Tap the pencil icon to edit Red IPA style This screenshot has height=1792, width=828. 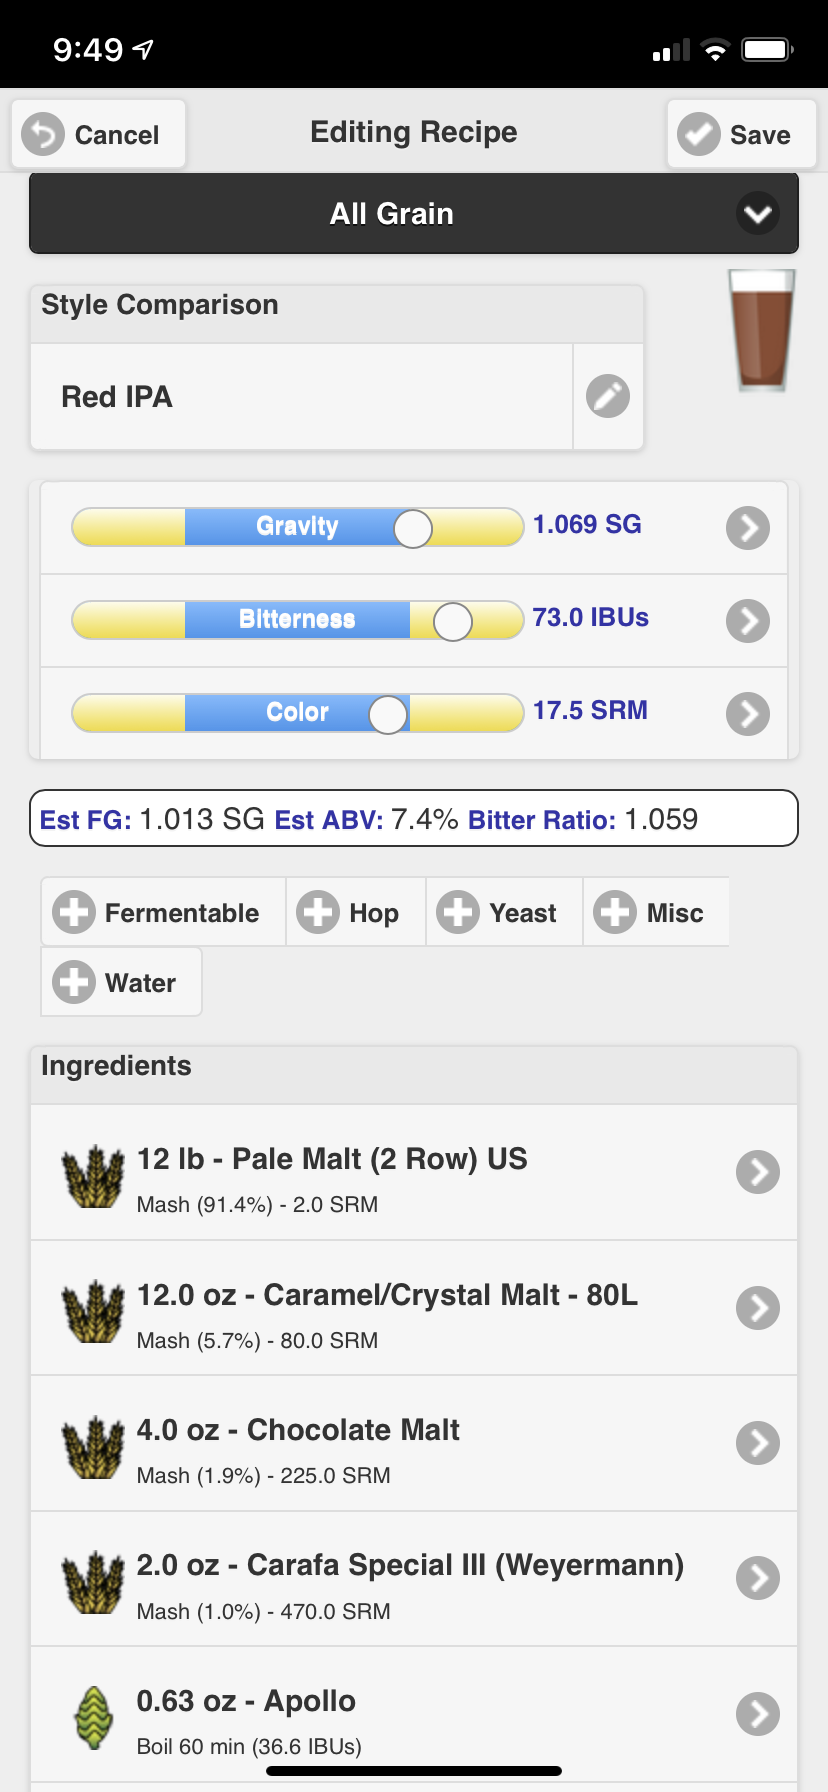pyautogui.click(x=608, y=396)
